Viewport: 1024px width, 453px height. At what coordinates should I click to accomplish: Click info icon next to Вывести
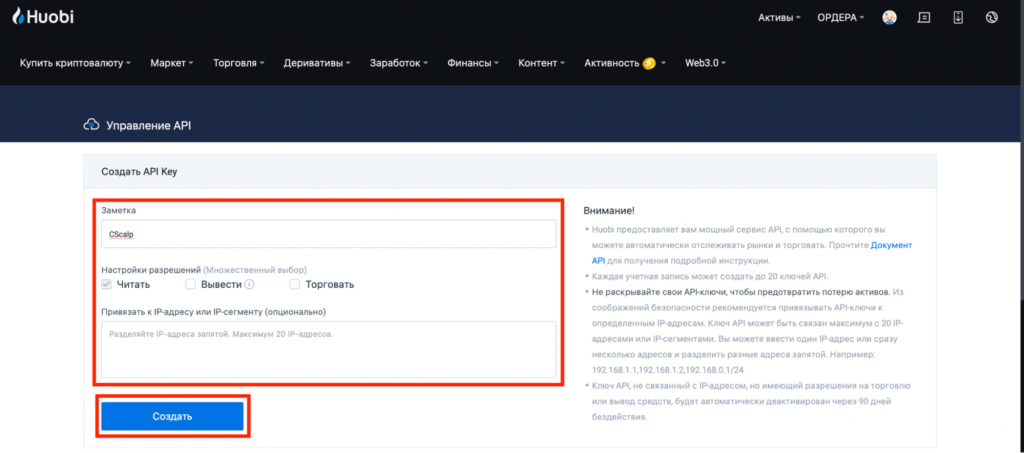[249, 285]
